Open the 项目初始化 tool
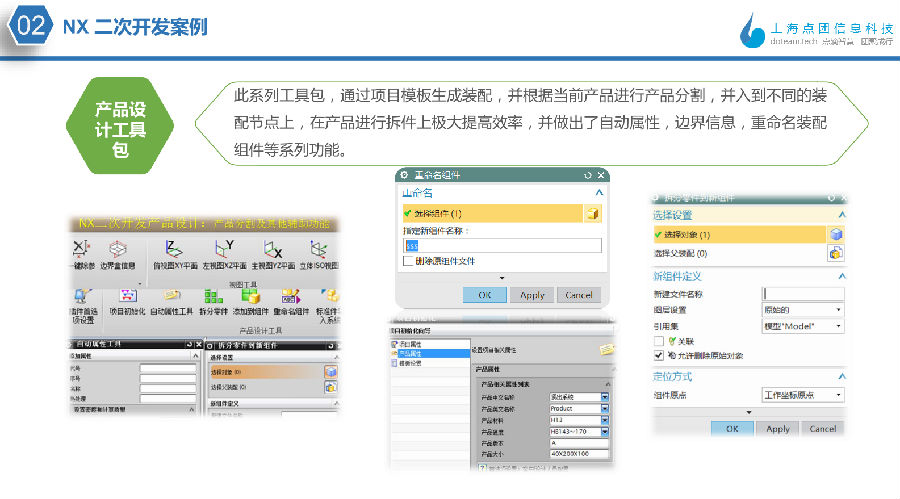 (x=127, y=297)
